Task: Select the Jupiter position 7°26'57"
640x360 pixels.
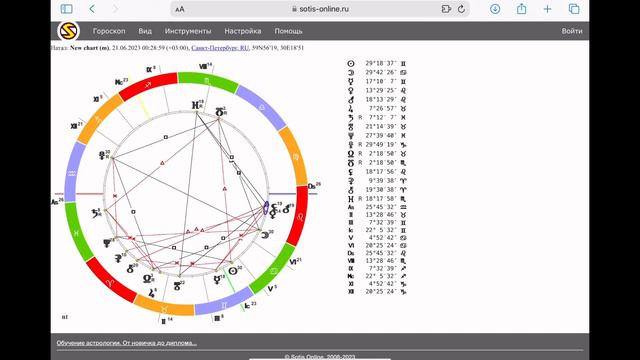Action: (381, 109)
